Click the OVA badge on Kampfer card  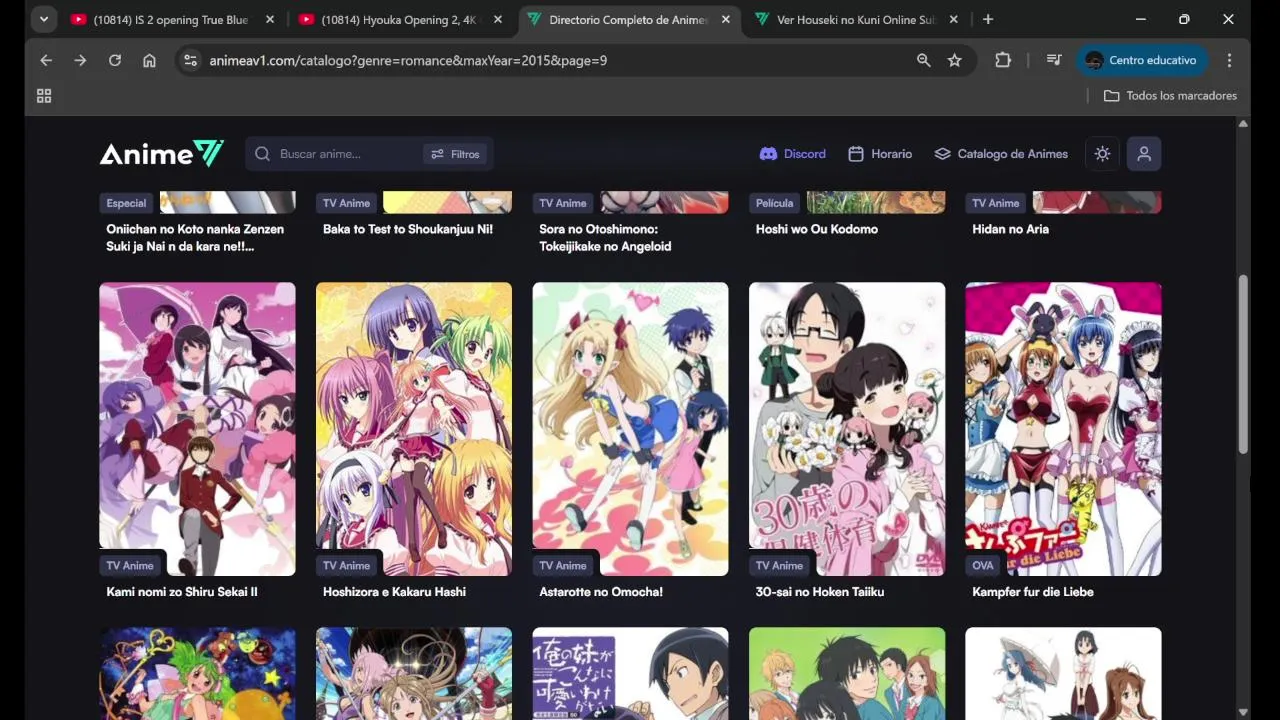point(983,565)
